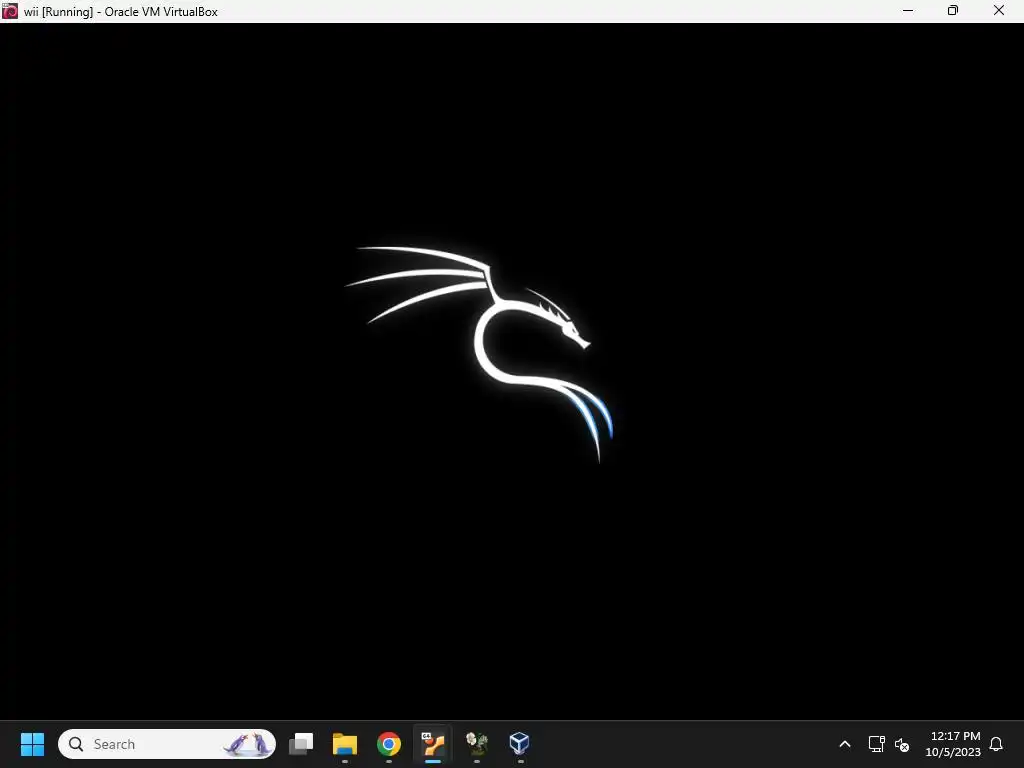Open the notifications bell icon
Viewport: 1024px width, 768px height.
point(996,744)
